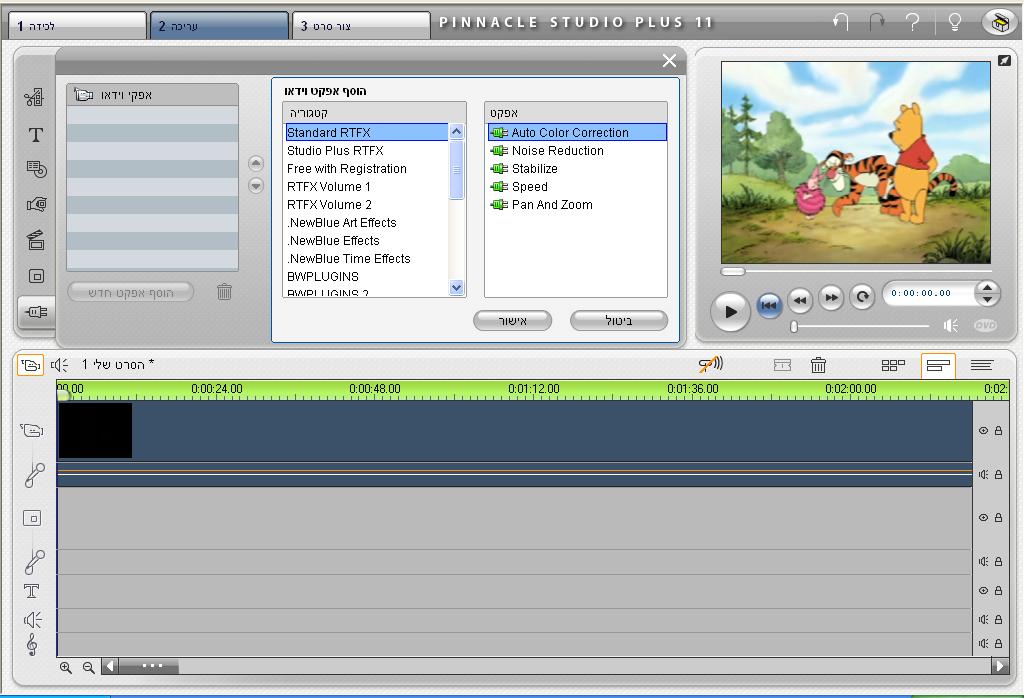Click the split clip razor icon
Image resolution: width=1024 pixels, height=698 pixels.
pyautogui.click(x=782, y=365)
